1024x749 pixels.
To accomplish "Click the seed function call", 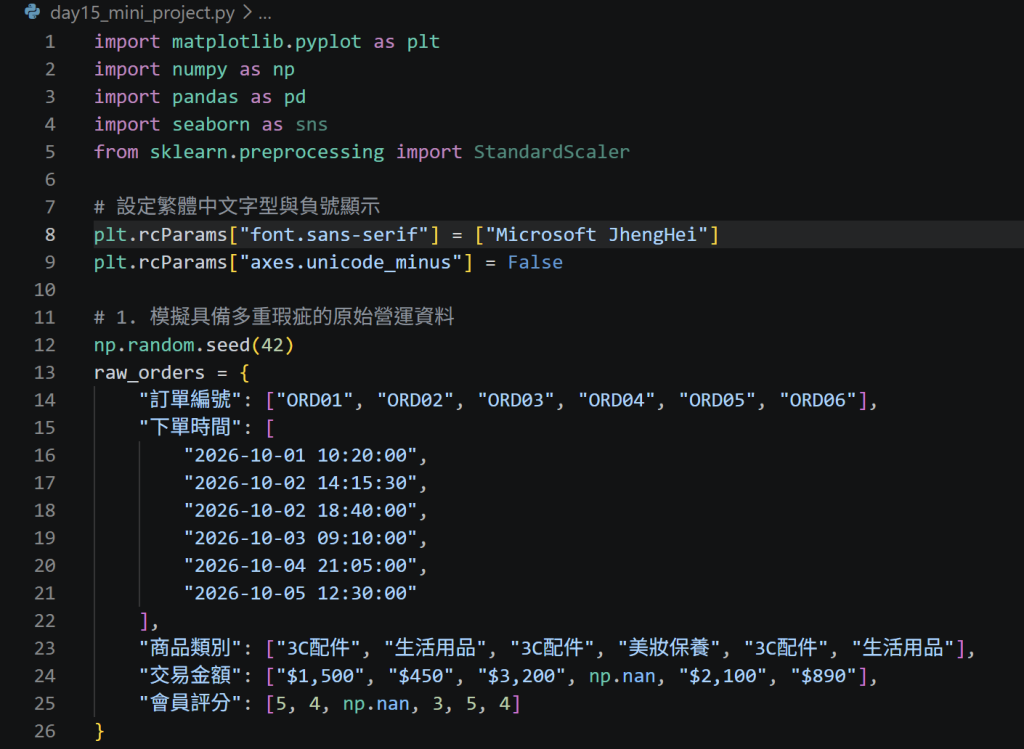I will coord(227,345).
